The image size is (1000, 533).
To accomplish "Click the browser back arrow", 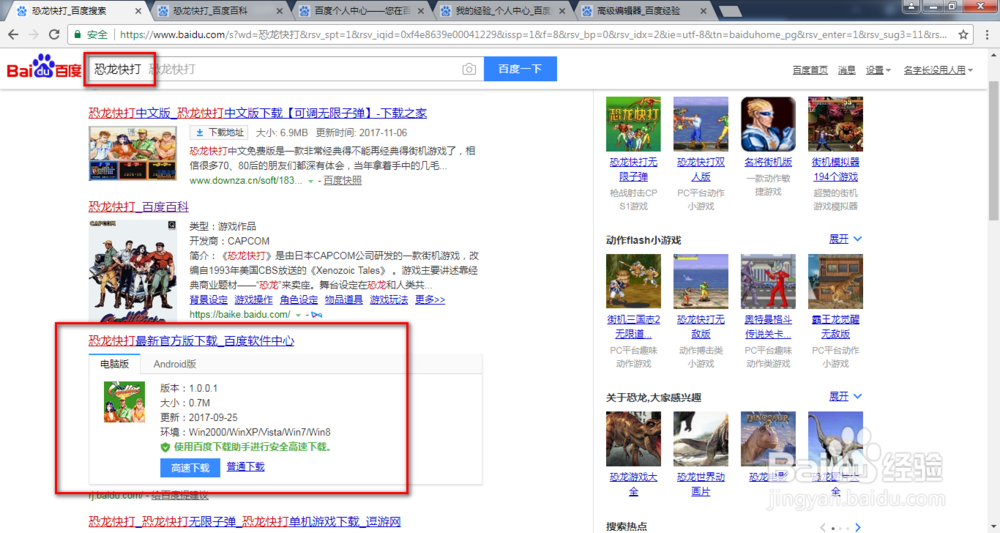I will [x=13, y=34].
